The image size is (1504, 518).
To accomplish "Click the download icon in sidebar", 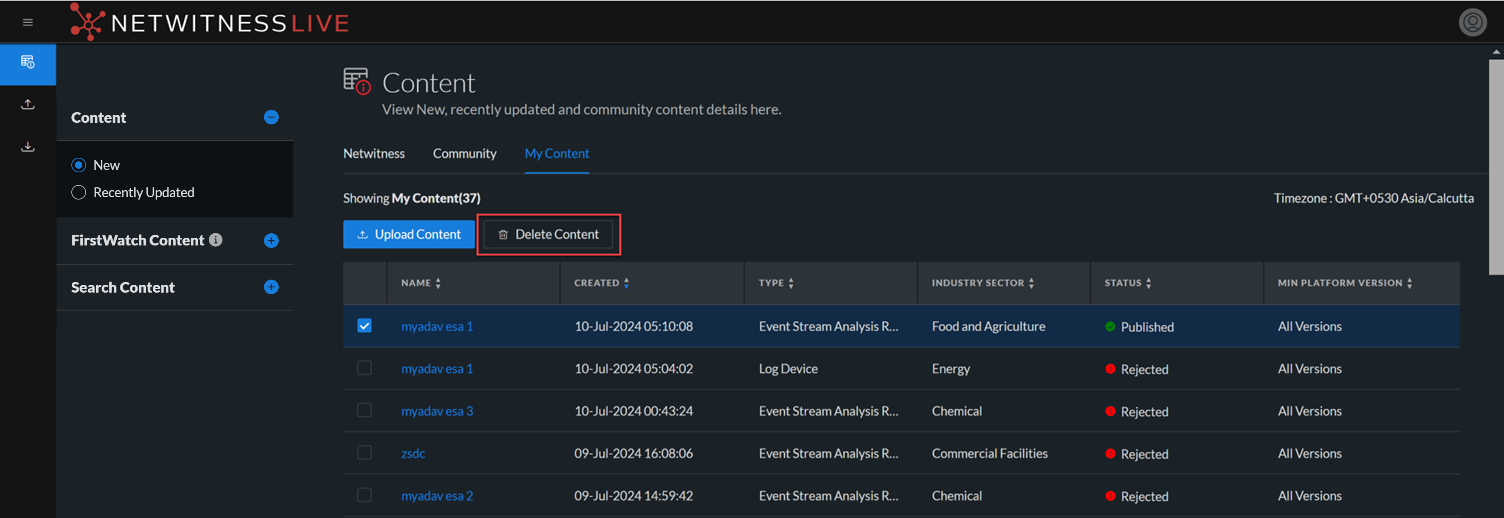I will coord(28,147).
